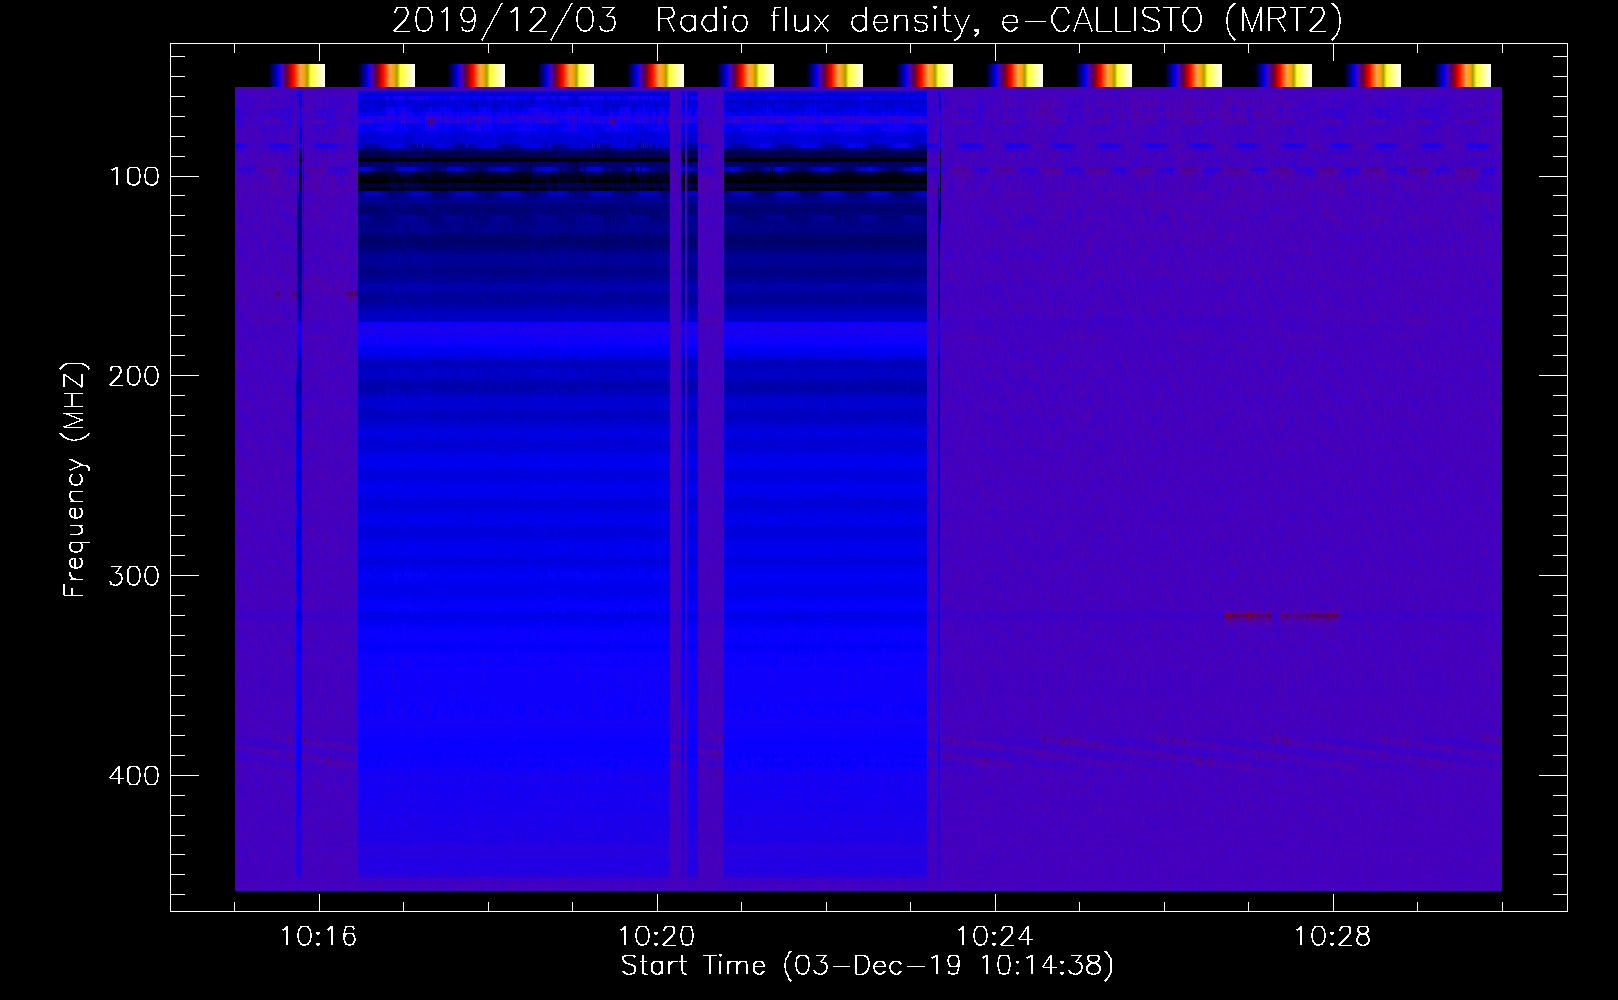Click the 'Start Time (03-Dec-19 10:14:38)' label
Screen dimensions: 1618x1000
(x=867, y=966)
